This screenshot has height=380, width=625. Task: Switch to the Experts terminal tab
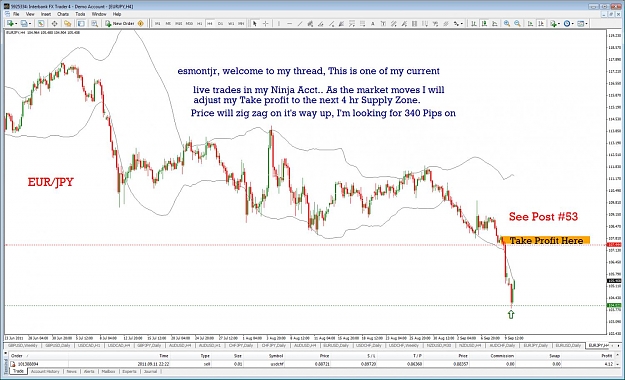point(129,371)
